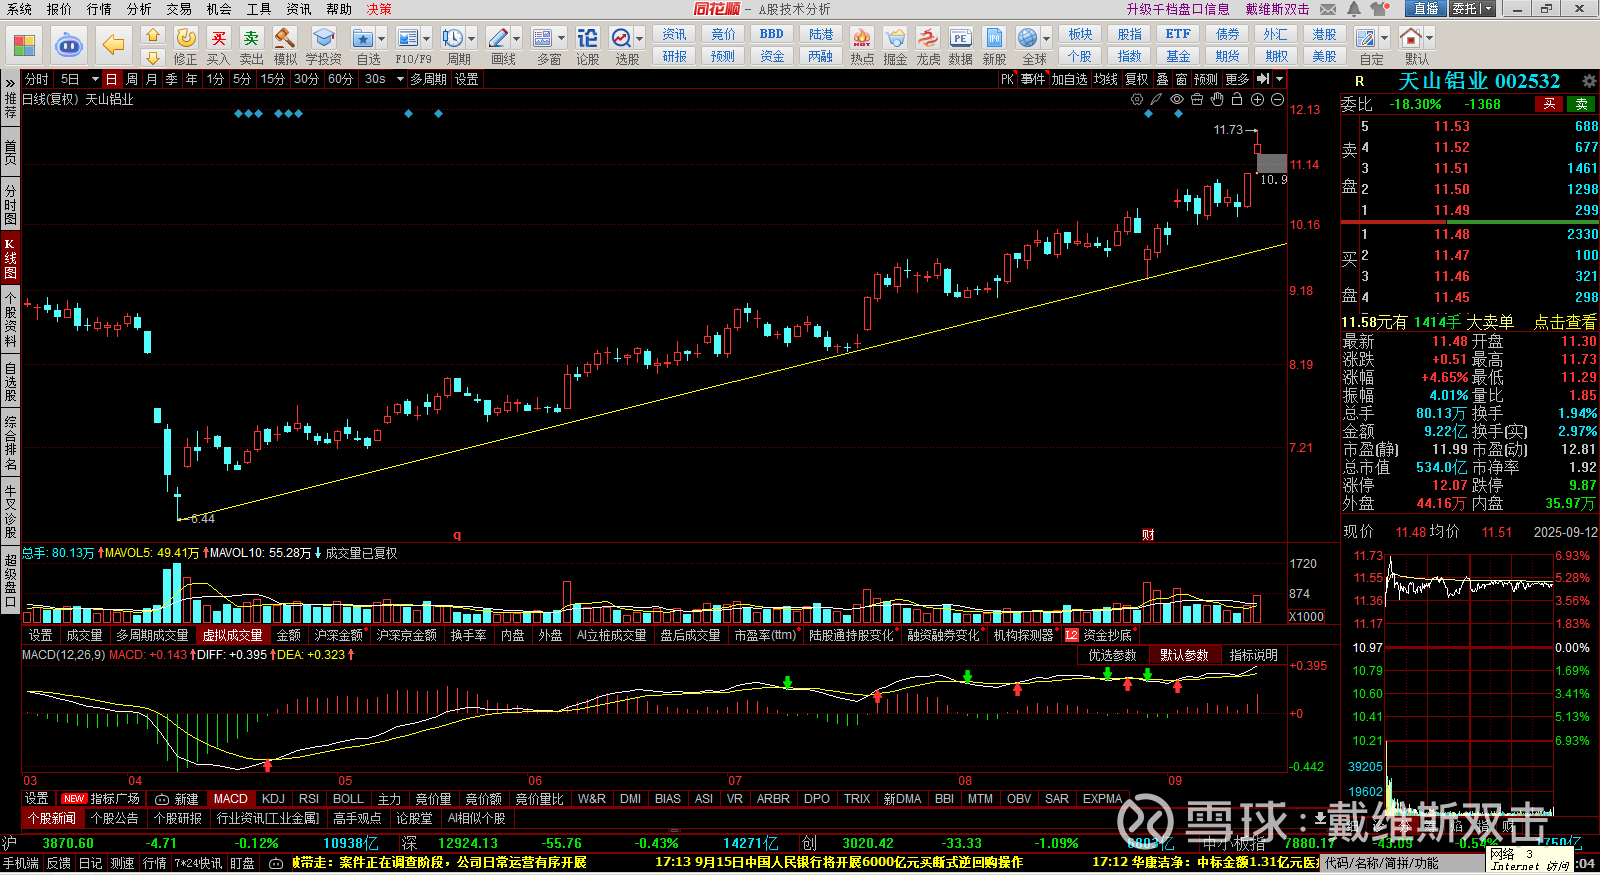Switch to 个股公告 announcements tab
The height and width of the screenshot is (875, 1600).
click(x=115, y=818)
